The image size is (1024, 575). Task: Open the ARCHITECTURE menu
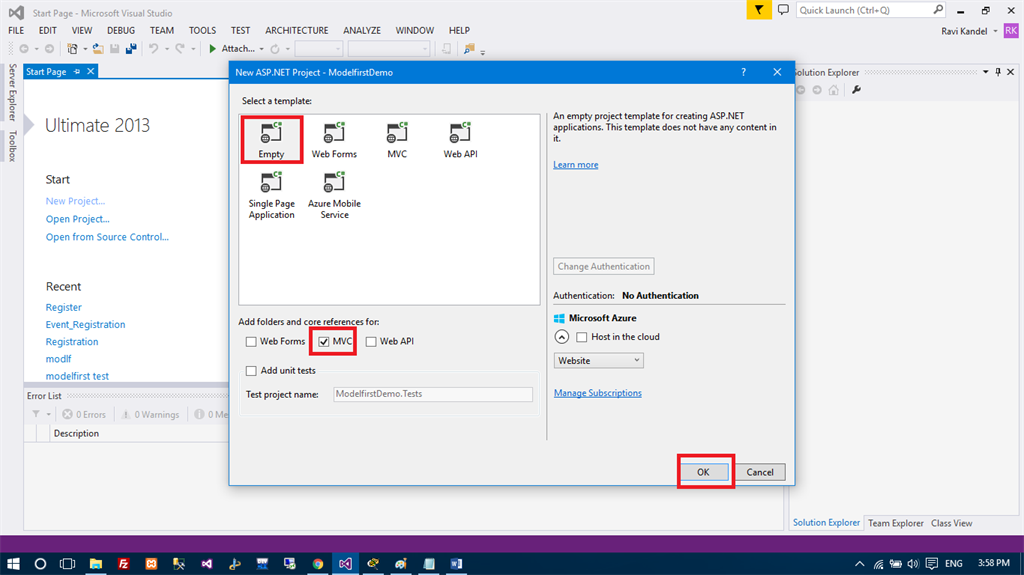point(296,31)
